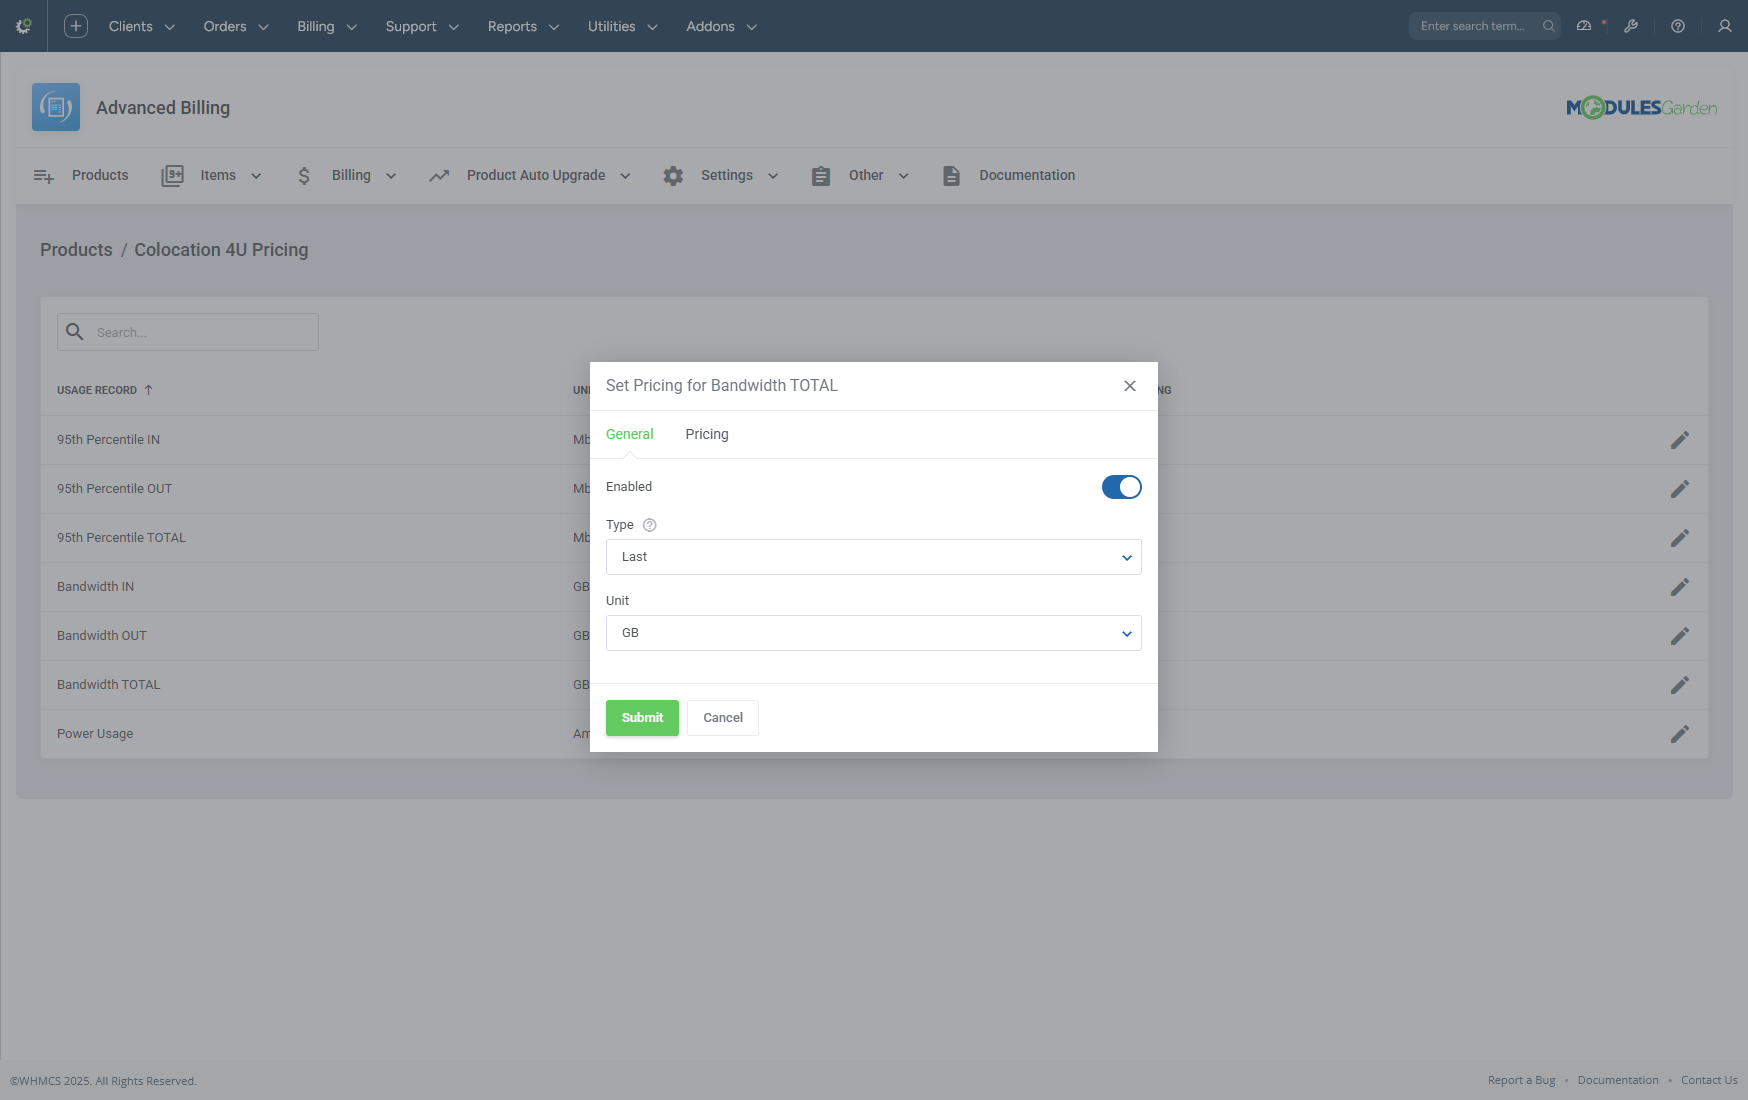1748x1100 pixels.
Task: Open the dashboard gauge notifications icon
Action: [x=1584, y=26]
